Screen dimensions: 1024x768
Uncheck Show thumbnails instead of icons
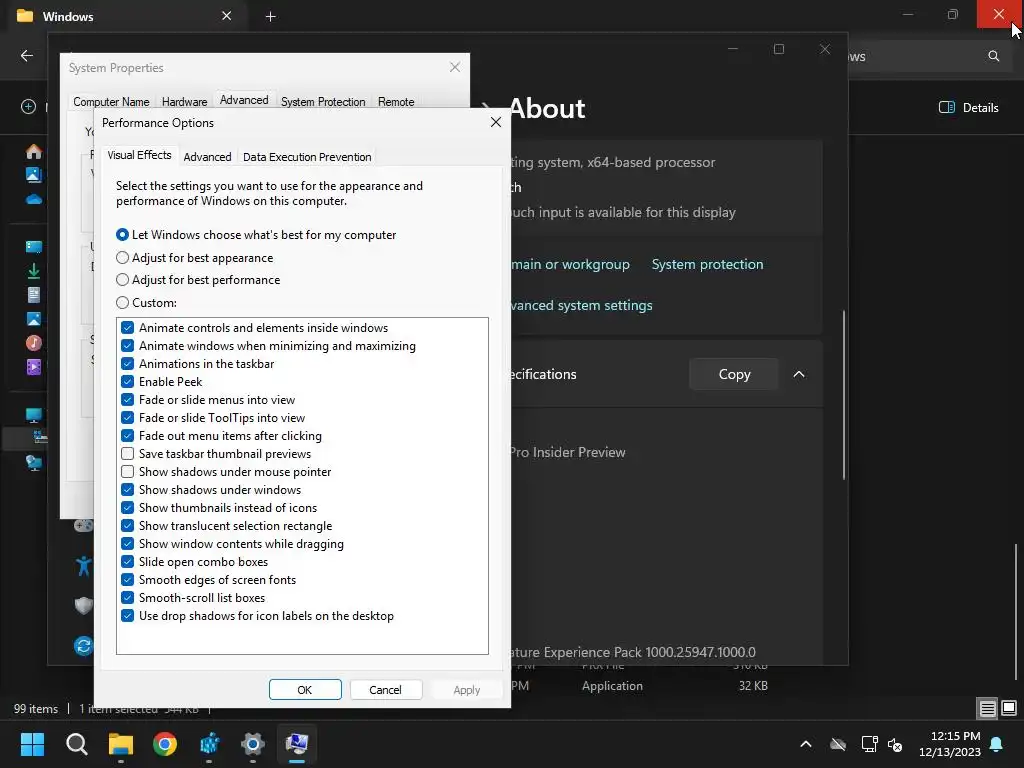point(127,507)
